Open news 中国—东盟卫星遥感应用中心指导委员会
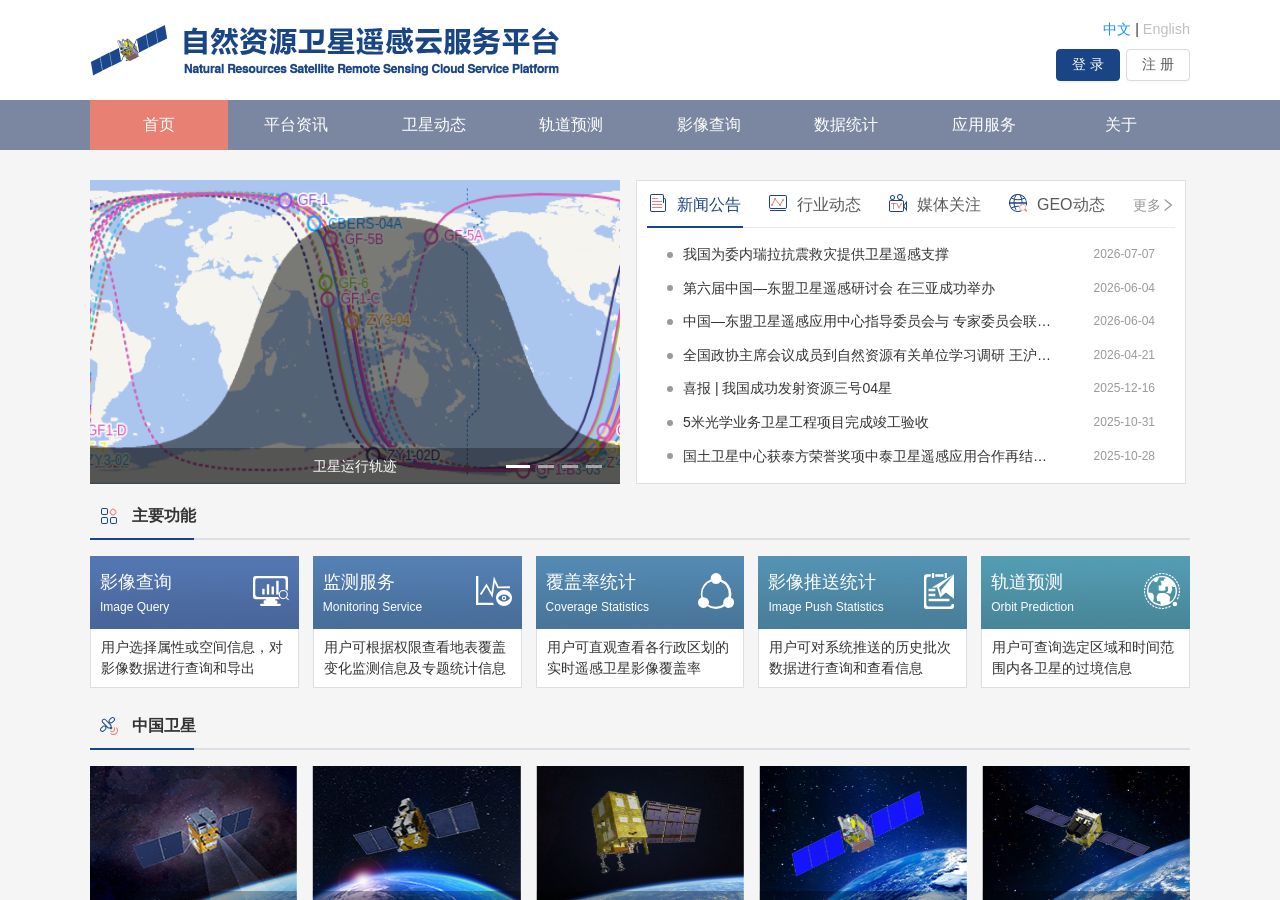 867,321
